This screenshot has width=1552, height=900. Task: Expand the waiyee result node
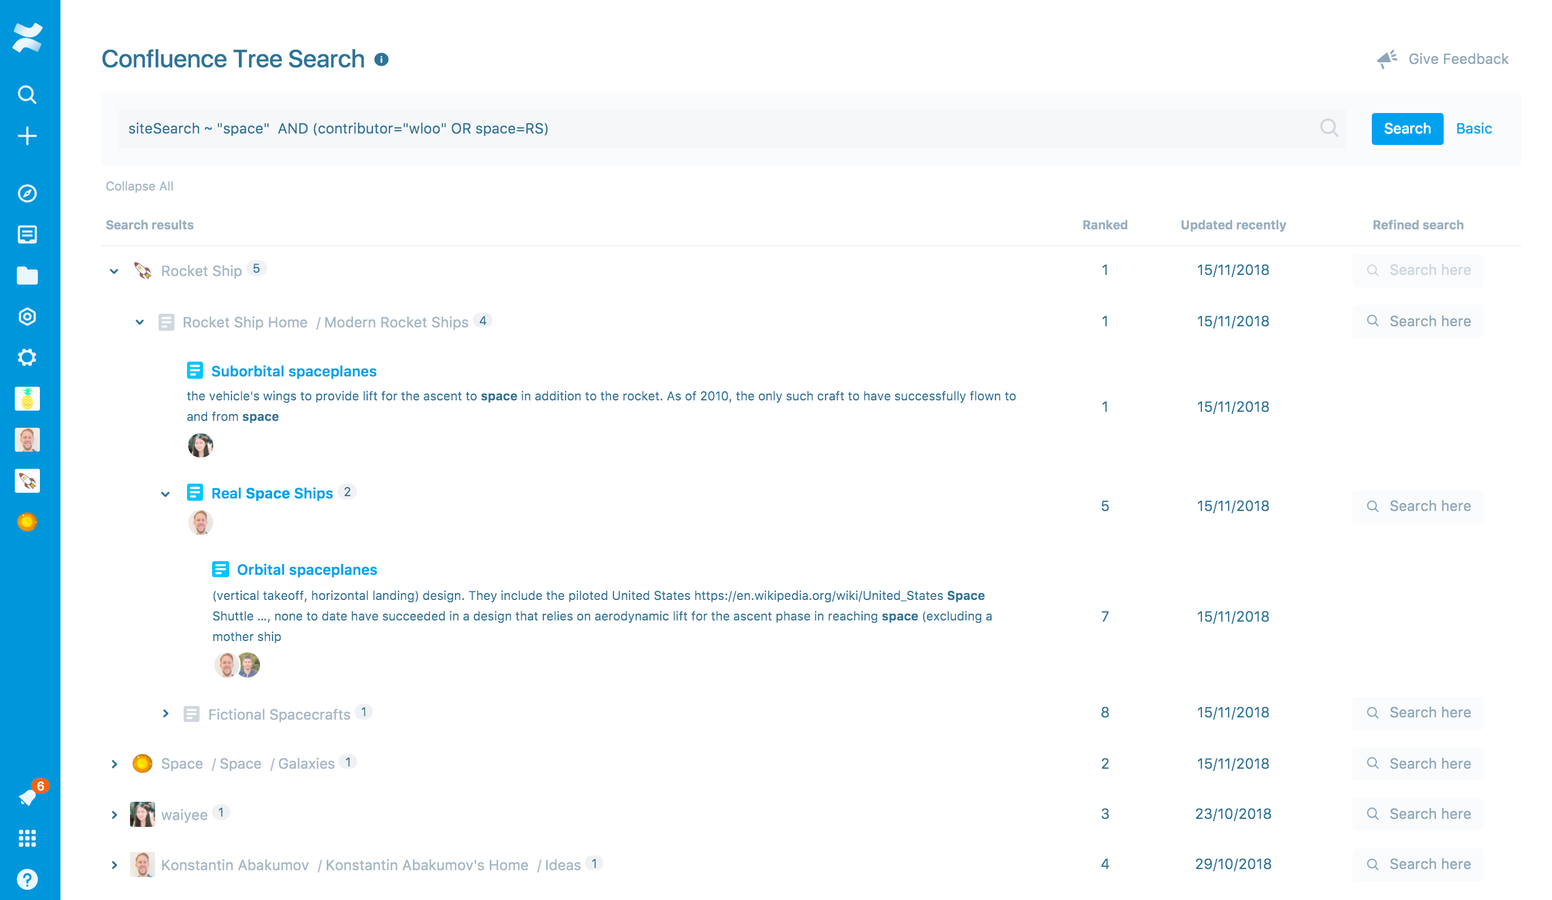[114, 815]
